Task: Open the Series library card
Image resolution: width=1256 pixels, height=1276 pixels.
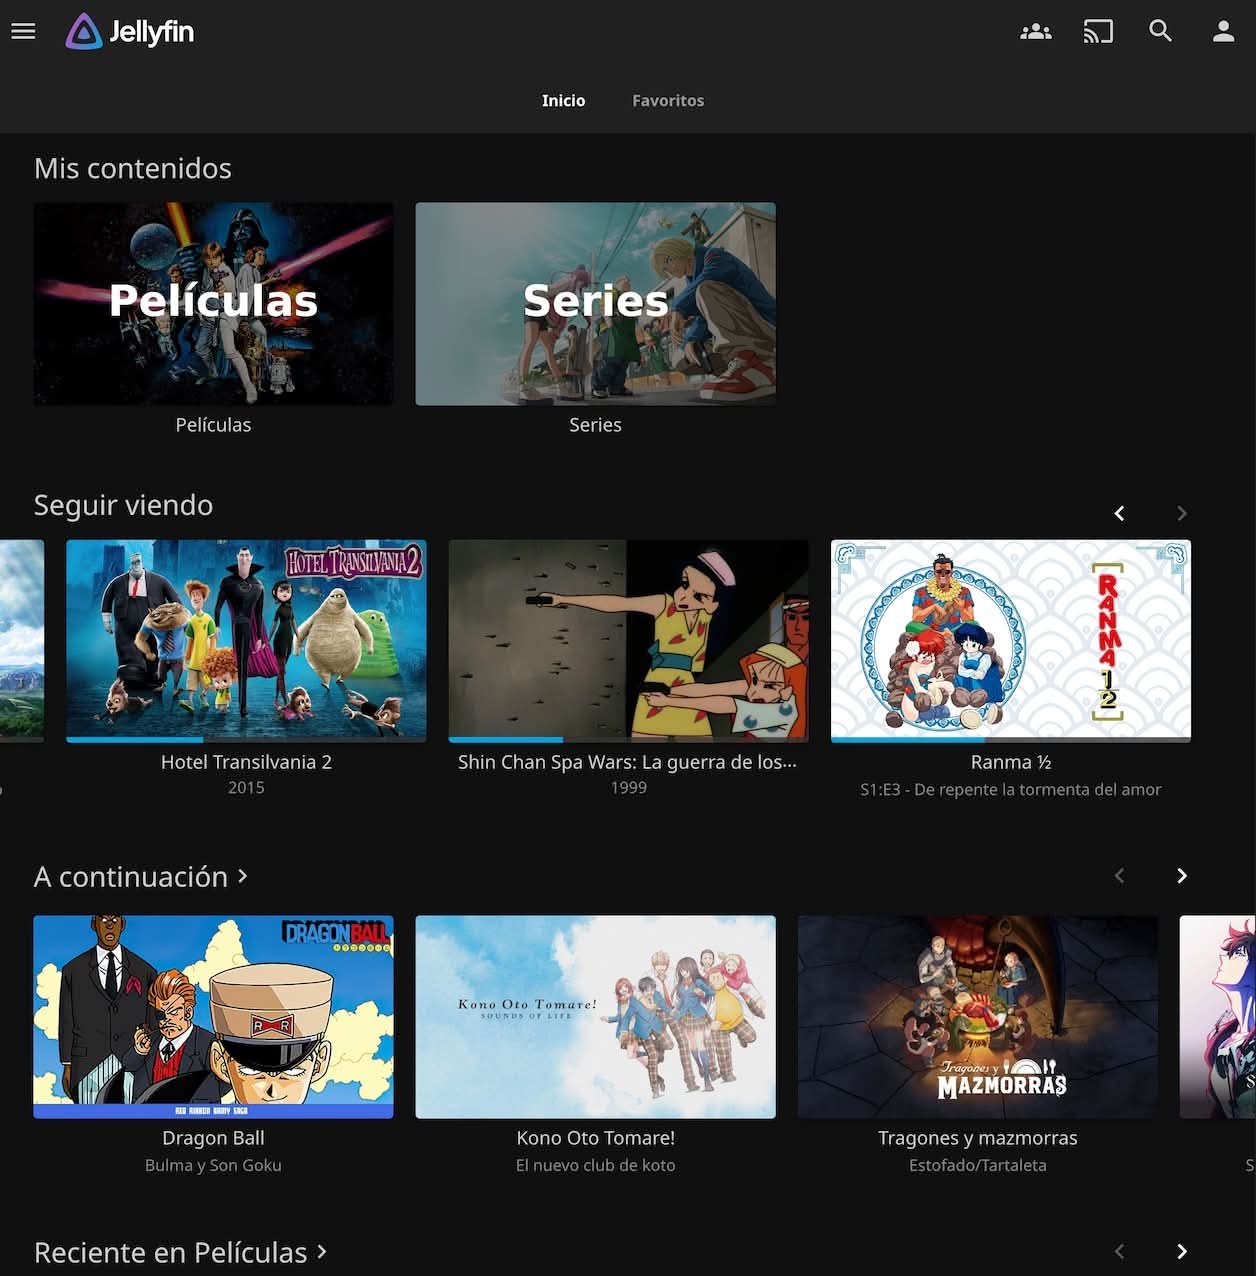Action: pos(595,304)
